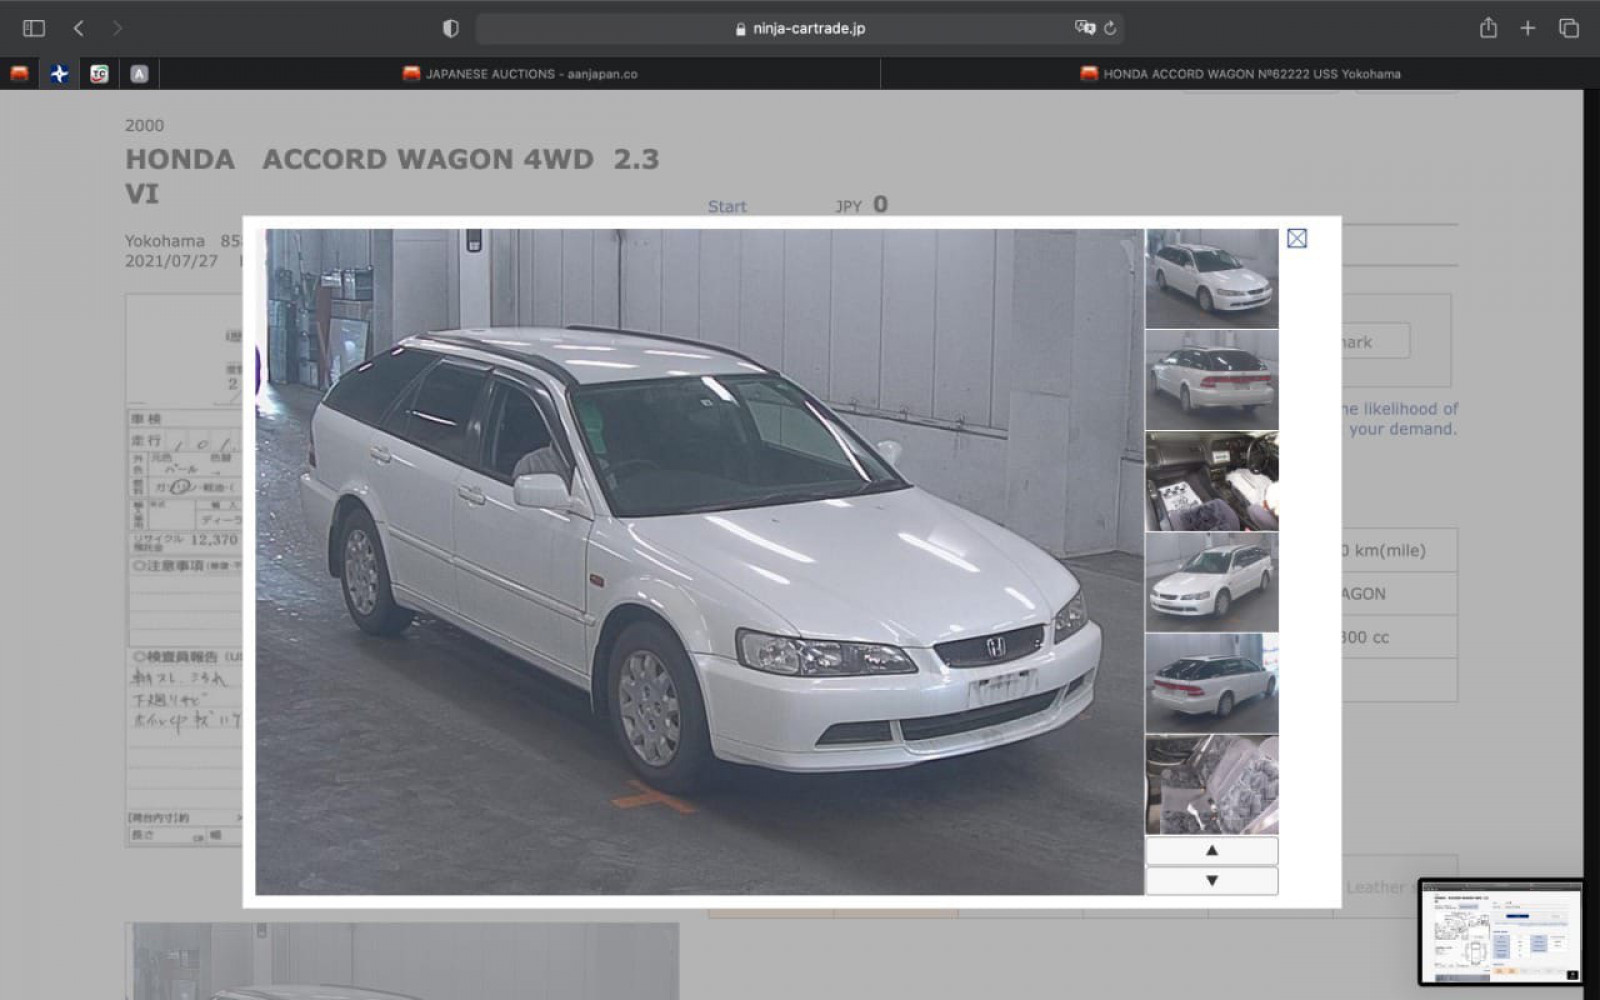Close the photo lightbox with X icon
1600x1000 pixels.
click(1297, 238)
